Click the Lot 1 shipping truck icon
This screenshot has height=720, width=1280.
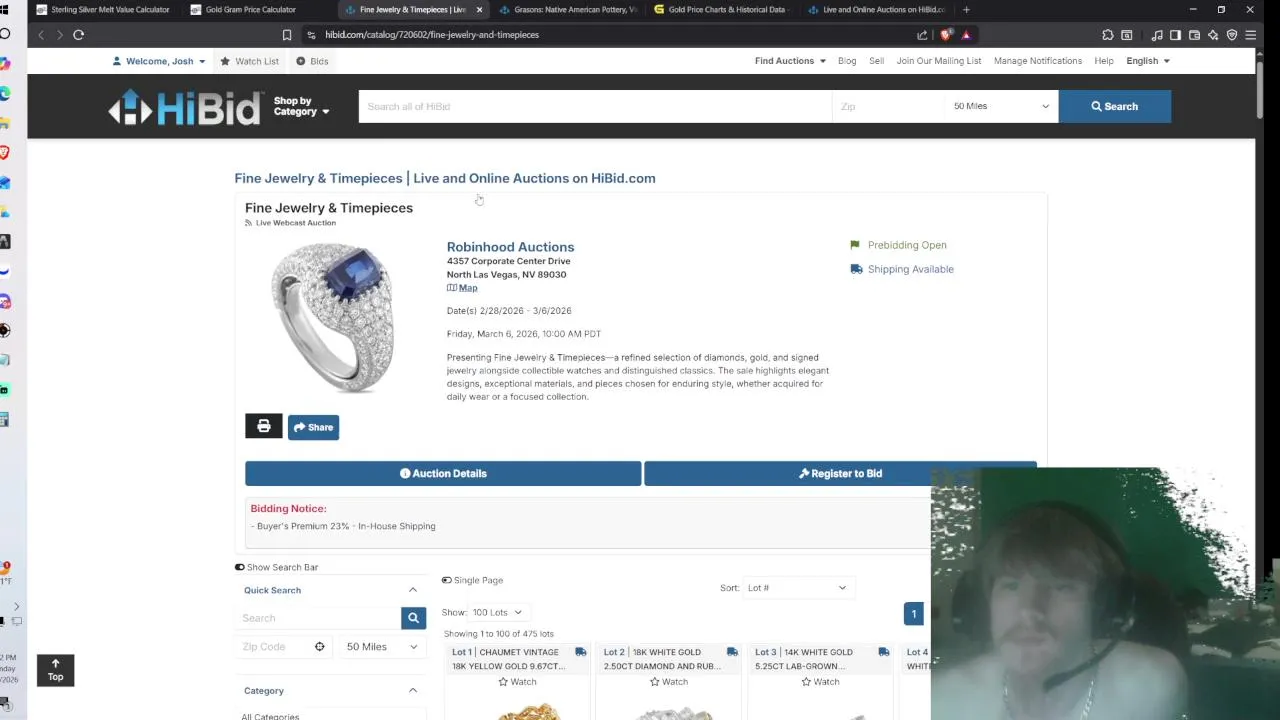point(580,652)
